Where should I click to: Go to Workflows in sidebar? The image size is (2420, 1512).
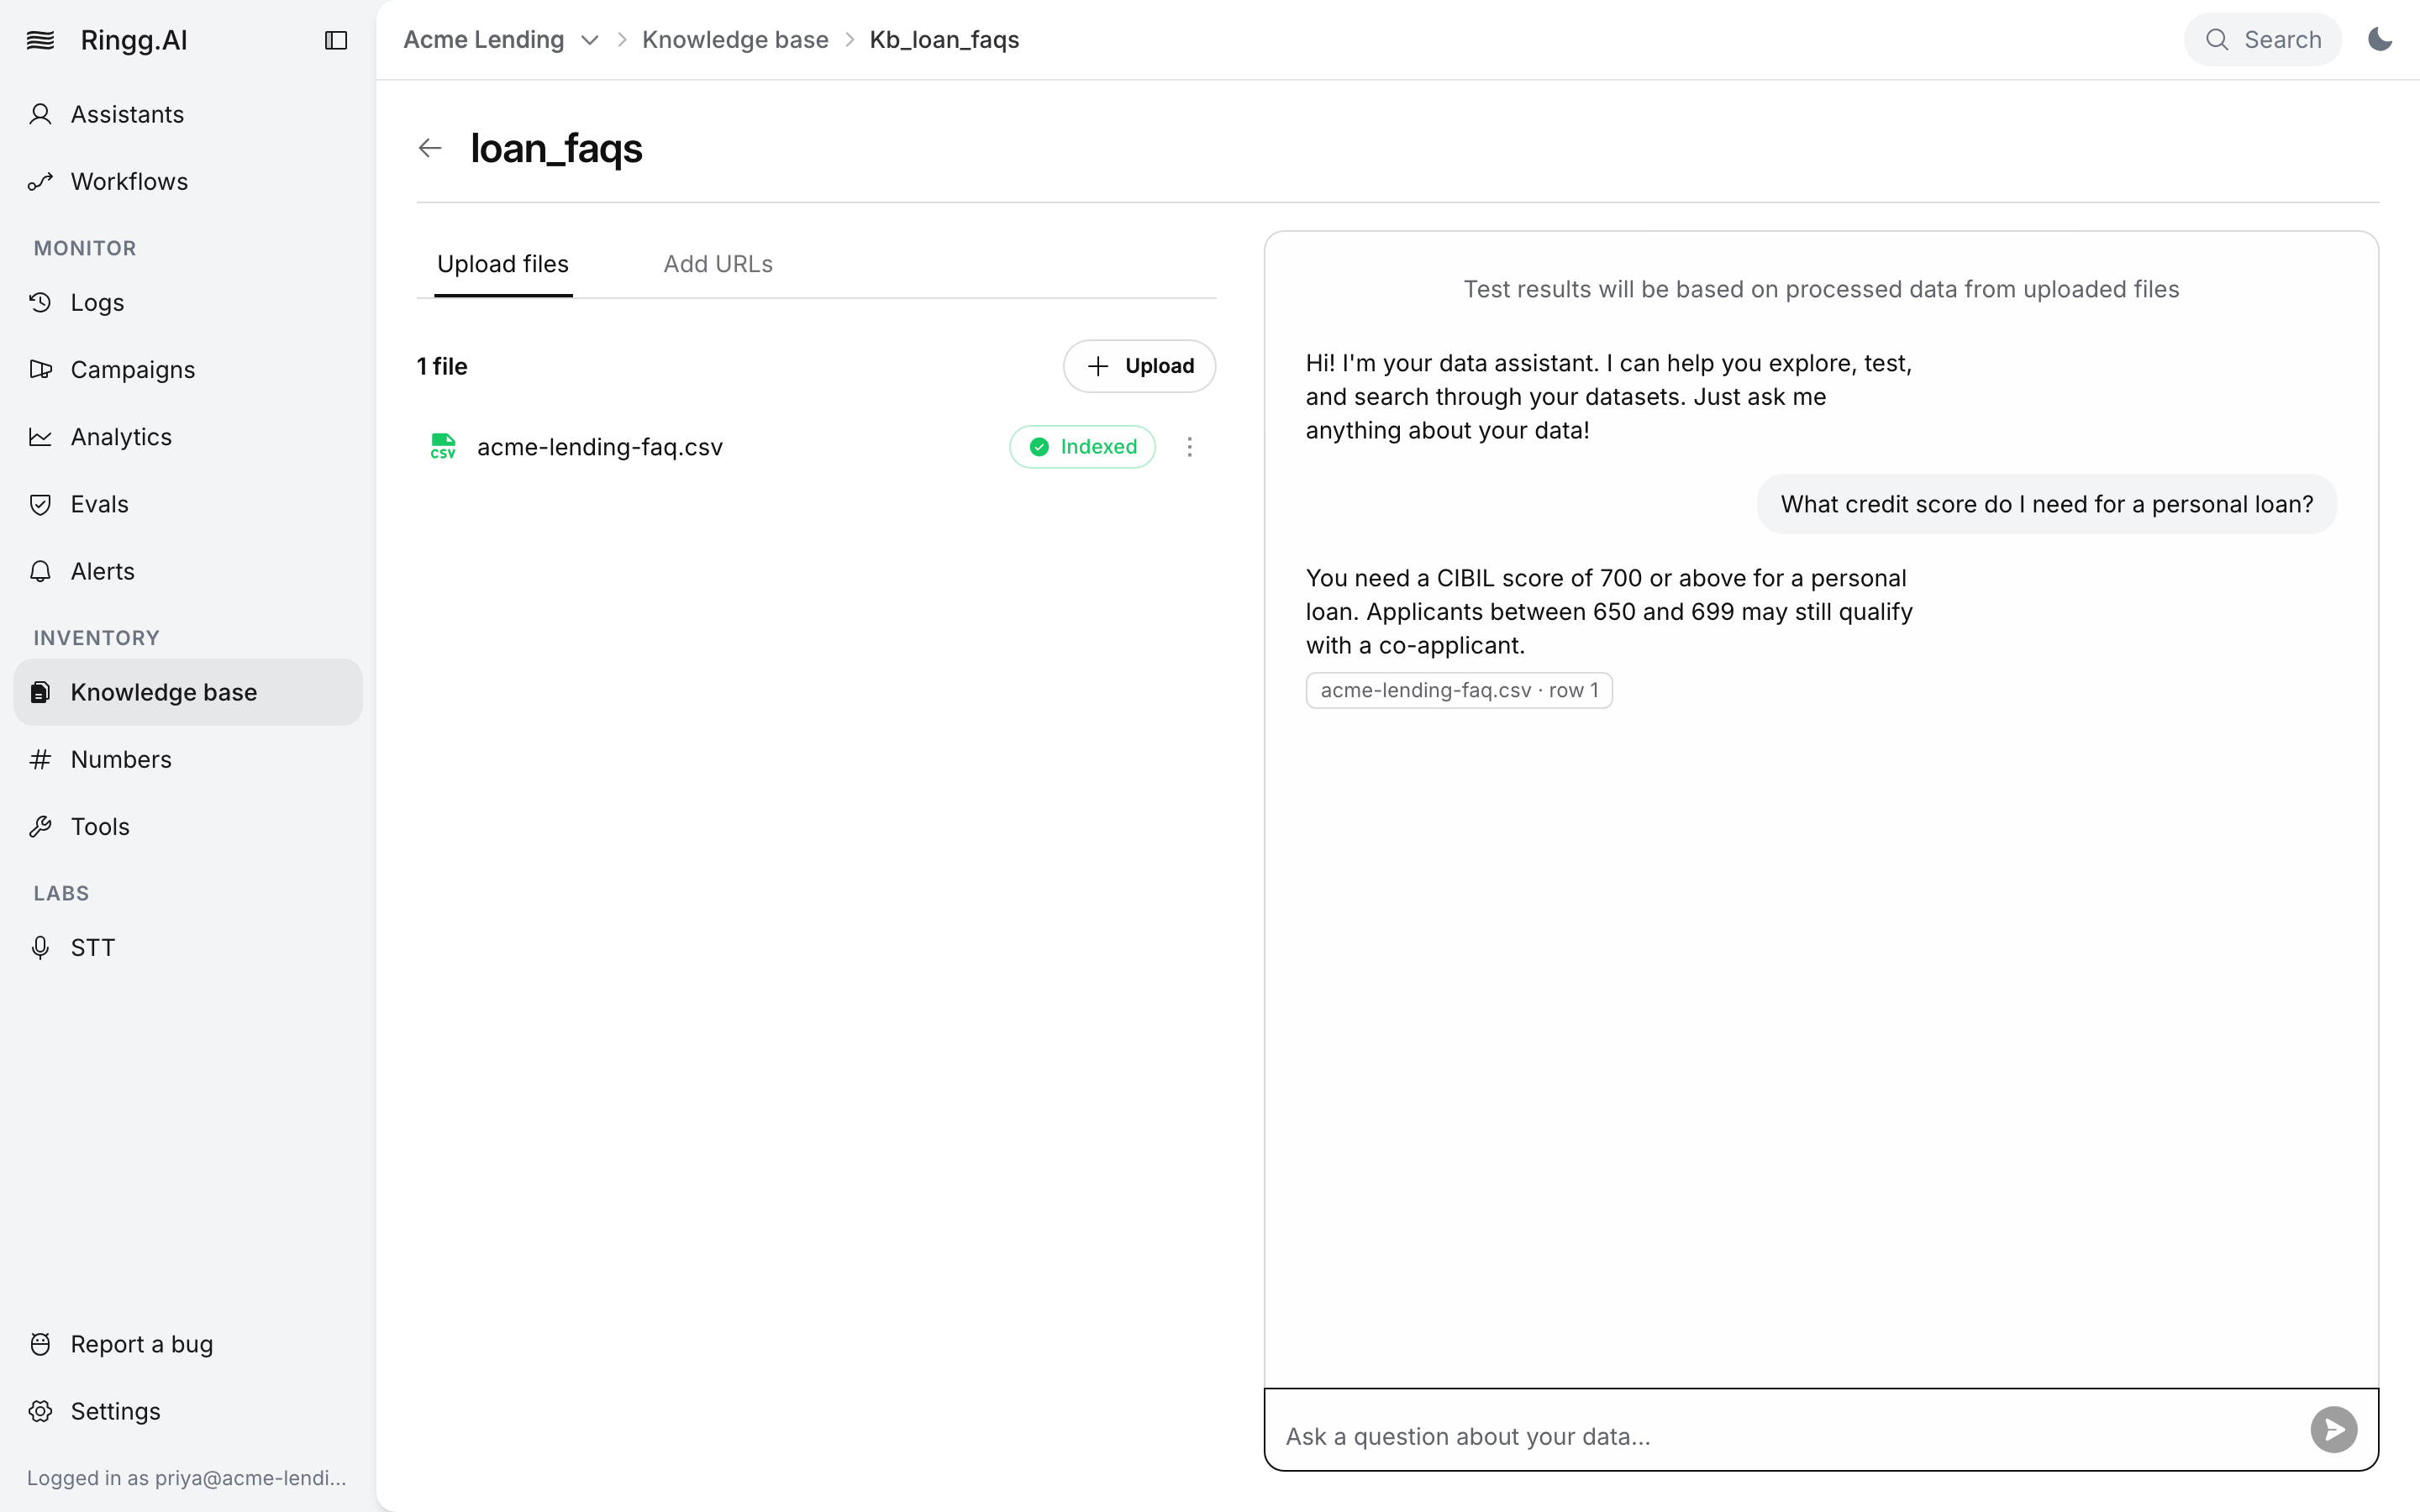188,181
